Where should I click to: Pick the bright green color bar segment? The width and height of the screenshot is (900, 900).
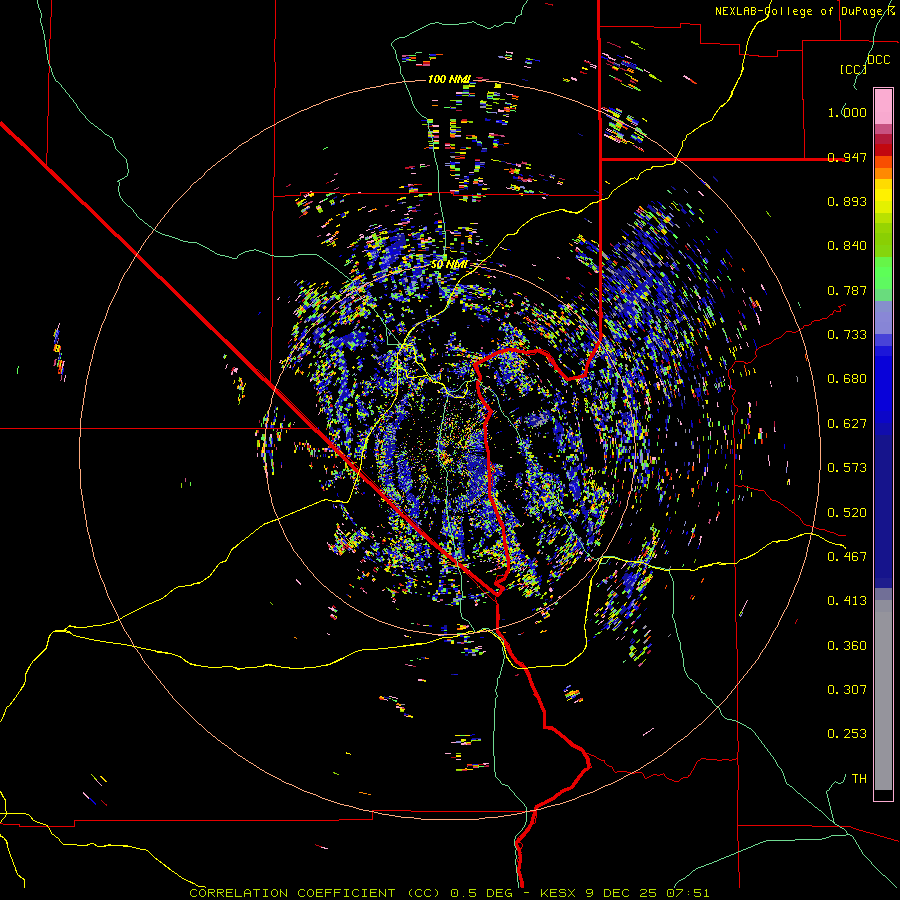pos(883,273)
